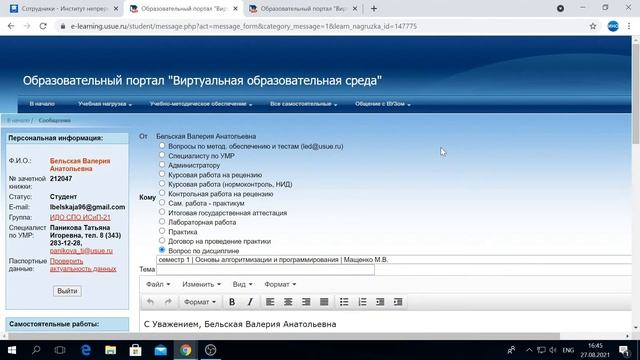The image size is (640, 360).
Task: Open Mail app from taskbar
Action: [x=160, y=350]
